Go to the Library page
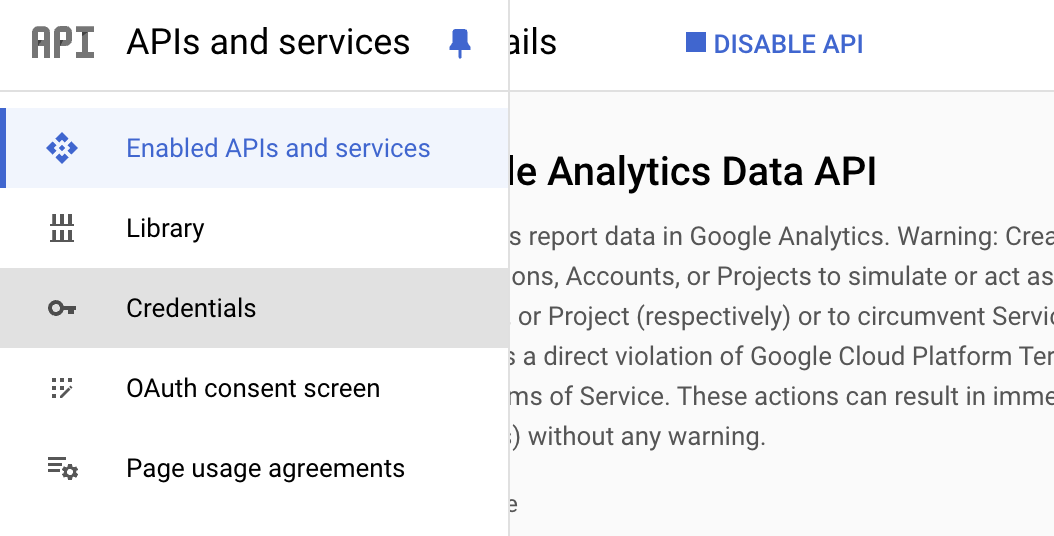 click(254, 228)
